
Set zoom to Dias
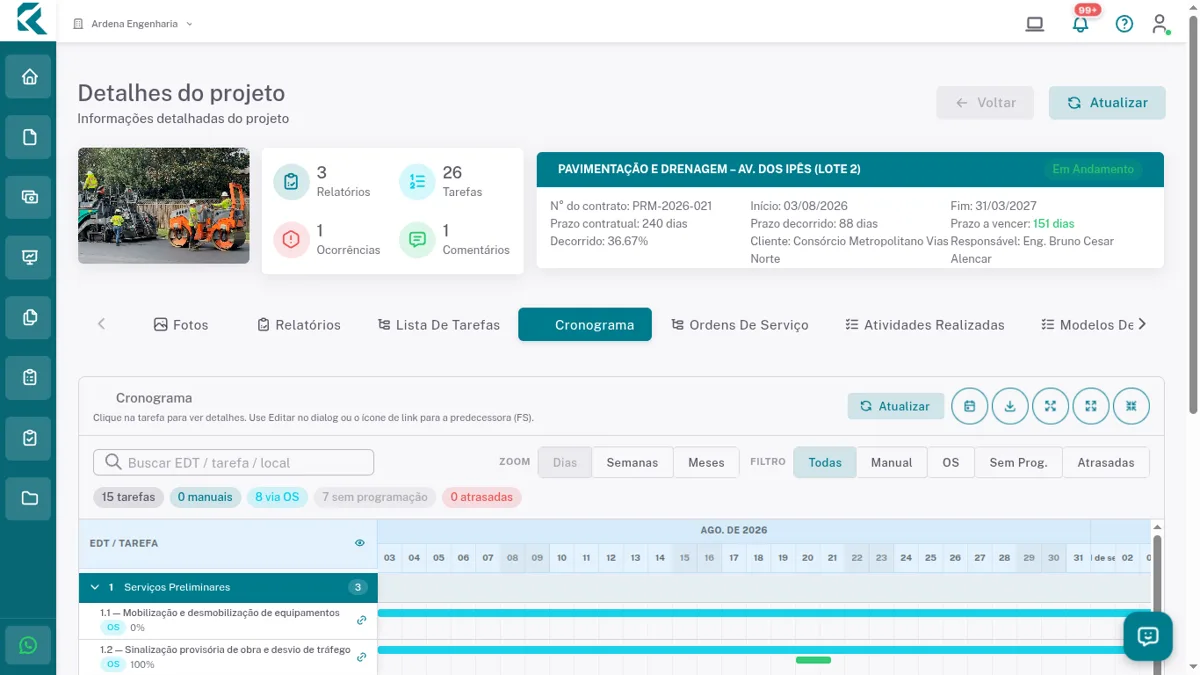click(565, 462)
